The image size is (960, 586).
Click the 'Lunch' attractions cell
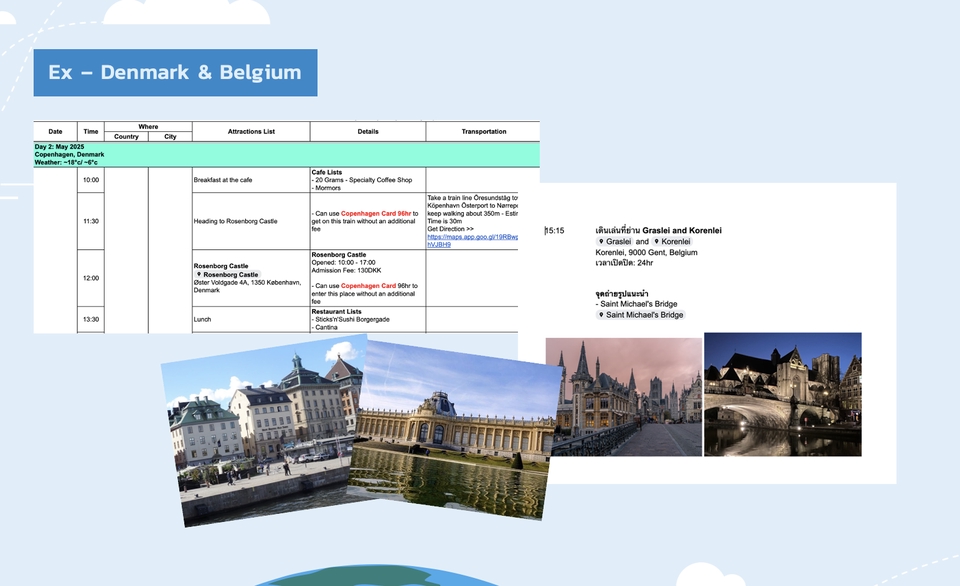(x=251, y=319)
